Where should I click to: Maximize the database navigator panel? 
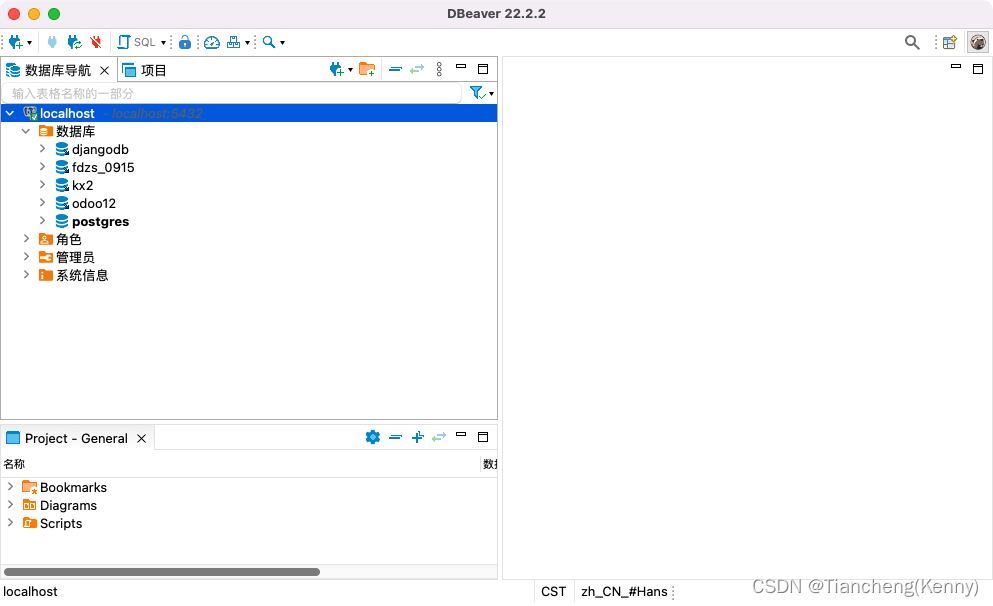click(483, 69)
